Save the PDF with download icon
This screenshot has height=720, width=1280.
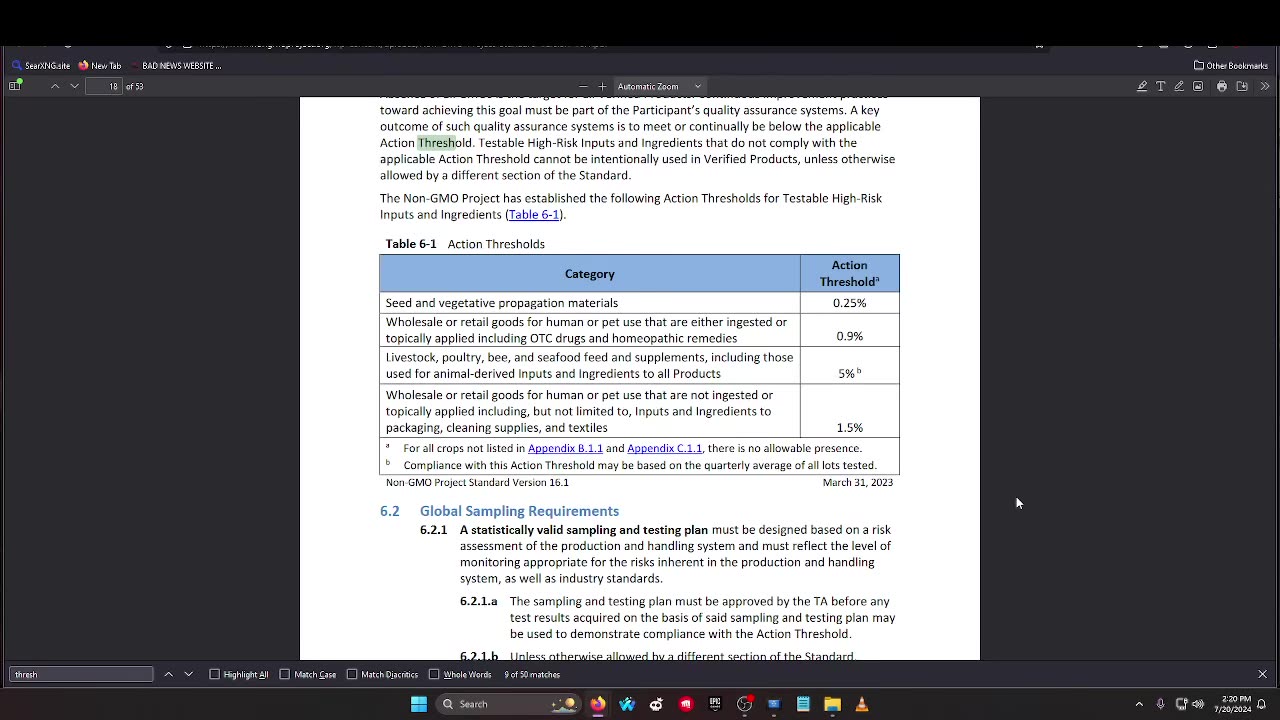(1242, 86)
